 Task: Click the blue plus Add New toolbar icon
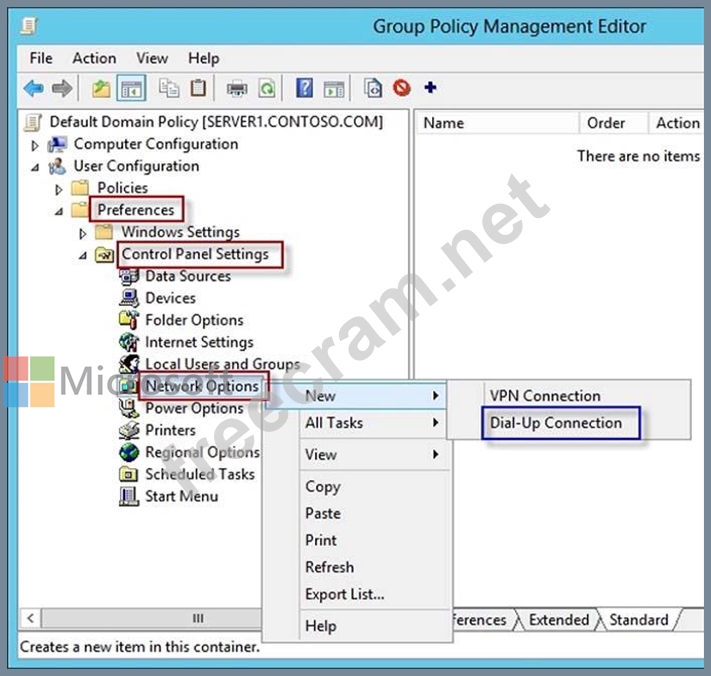point(430,87)
